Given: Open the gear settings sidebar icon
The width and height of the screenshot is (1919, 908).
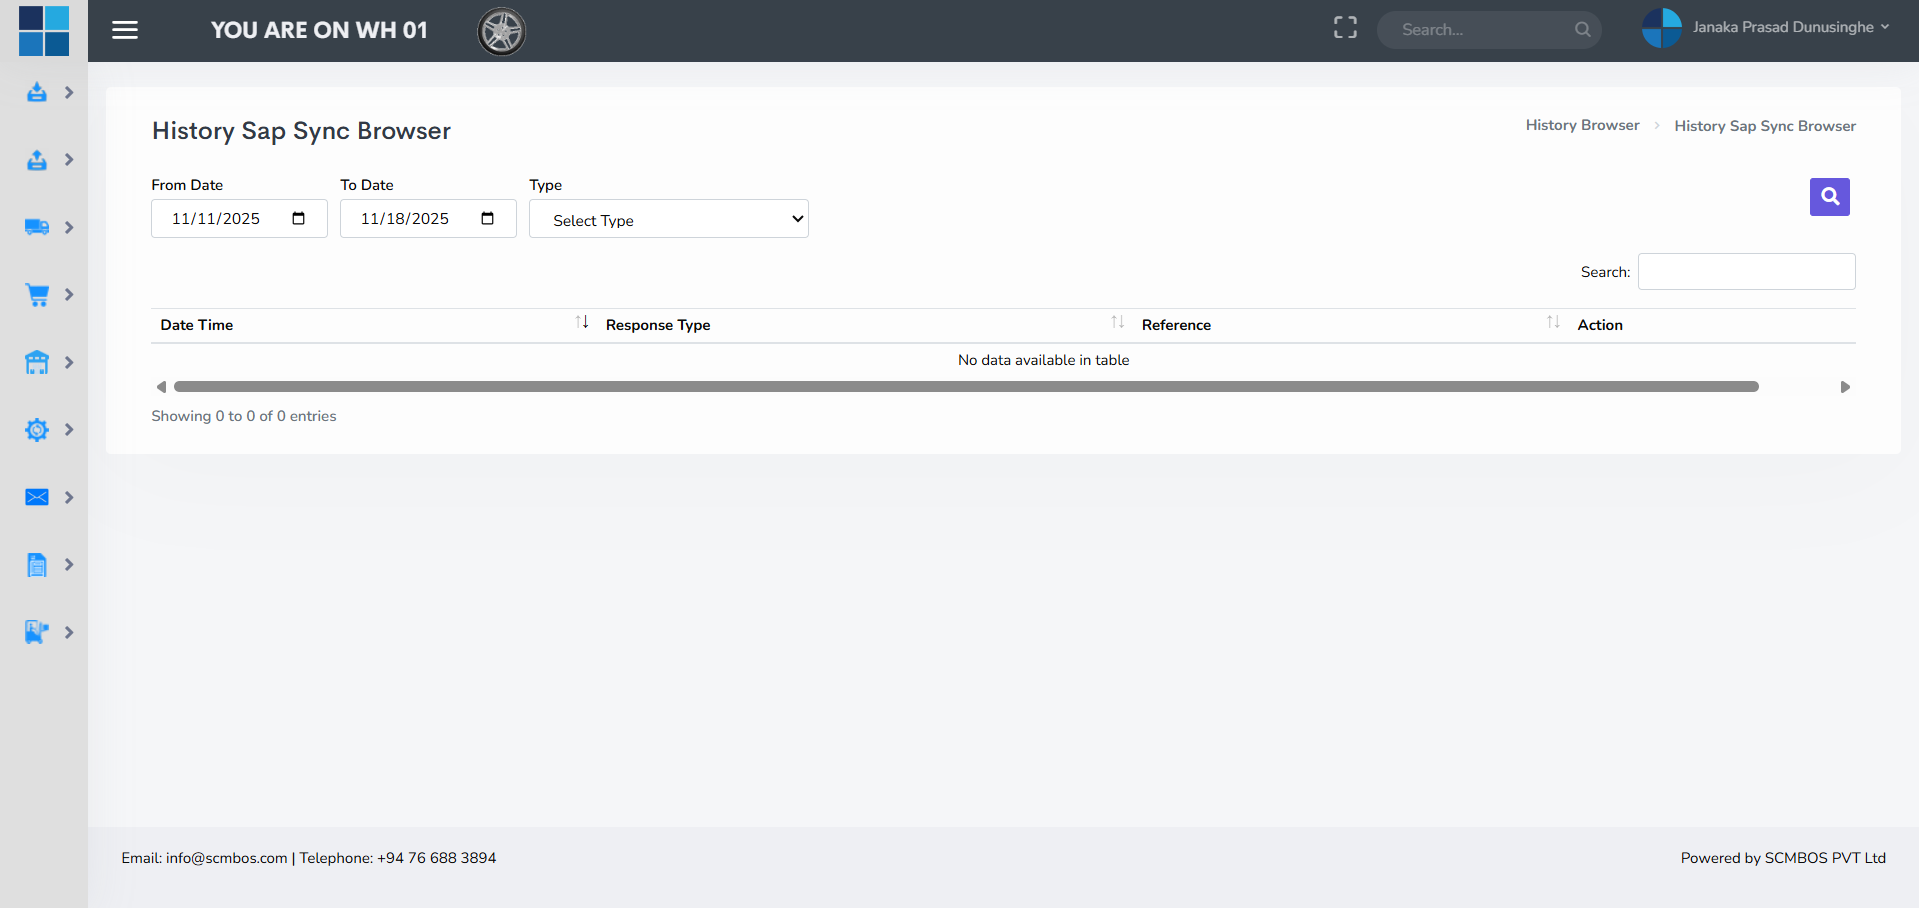Looking at the screenshot, I should [37, 430].
